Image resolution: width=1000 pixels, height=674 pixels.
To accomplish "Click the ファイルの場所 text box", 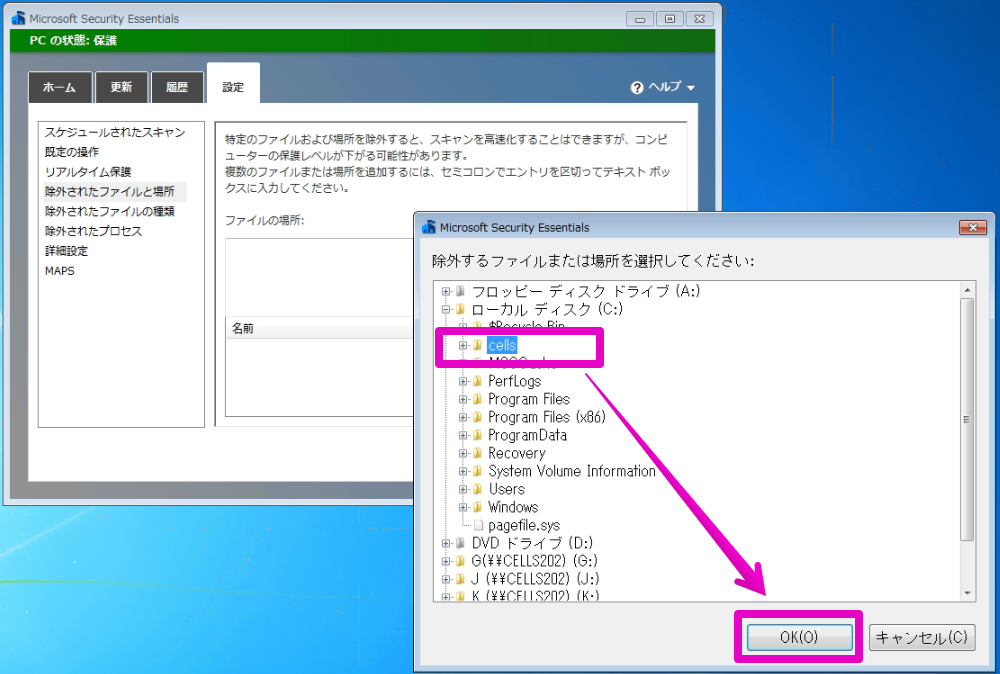I will point(320,276).
